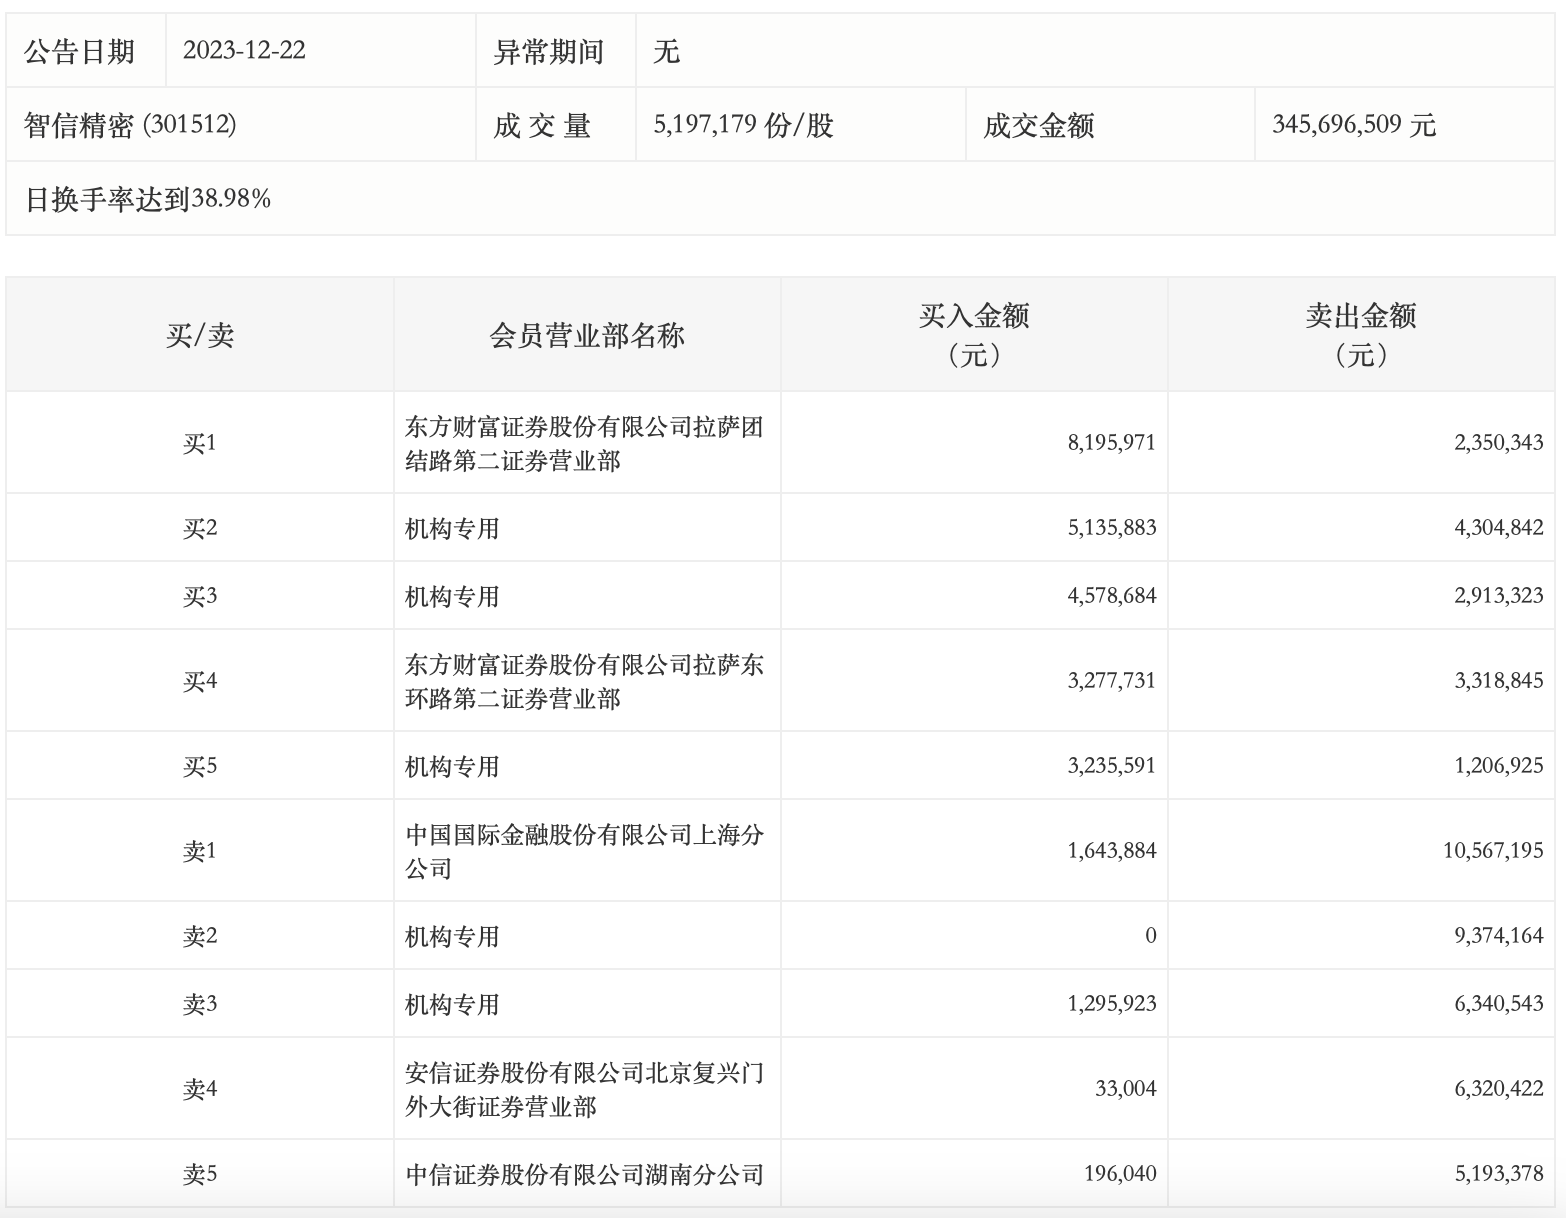The image size is (1566, 1218).
Task: Click buy amount 5,135,883
Action: [x=1111, y=528]
